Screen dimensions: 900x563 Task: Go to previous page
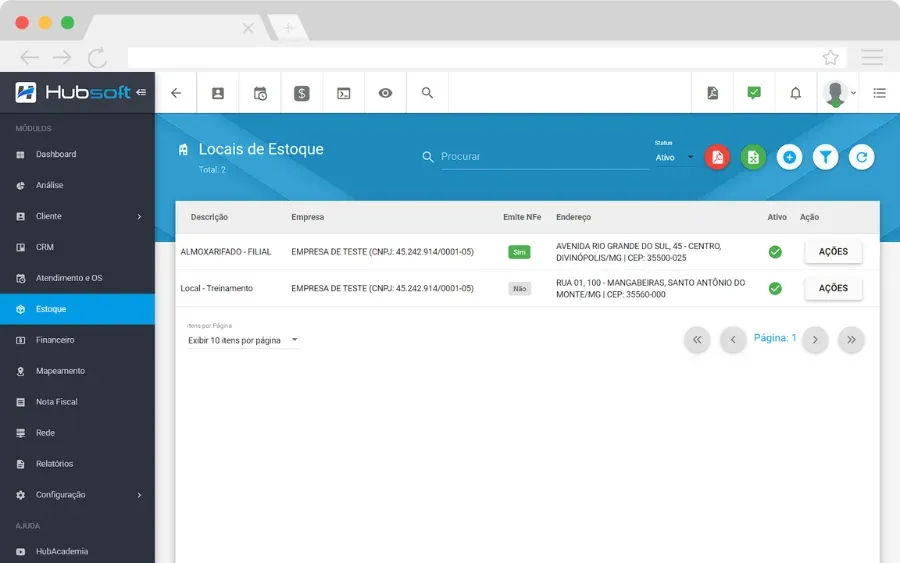pyautogui.click(x=733, y=340)
